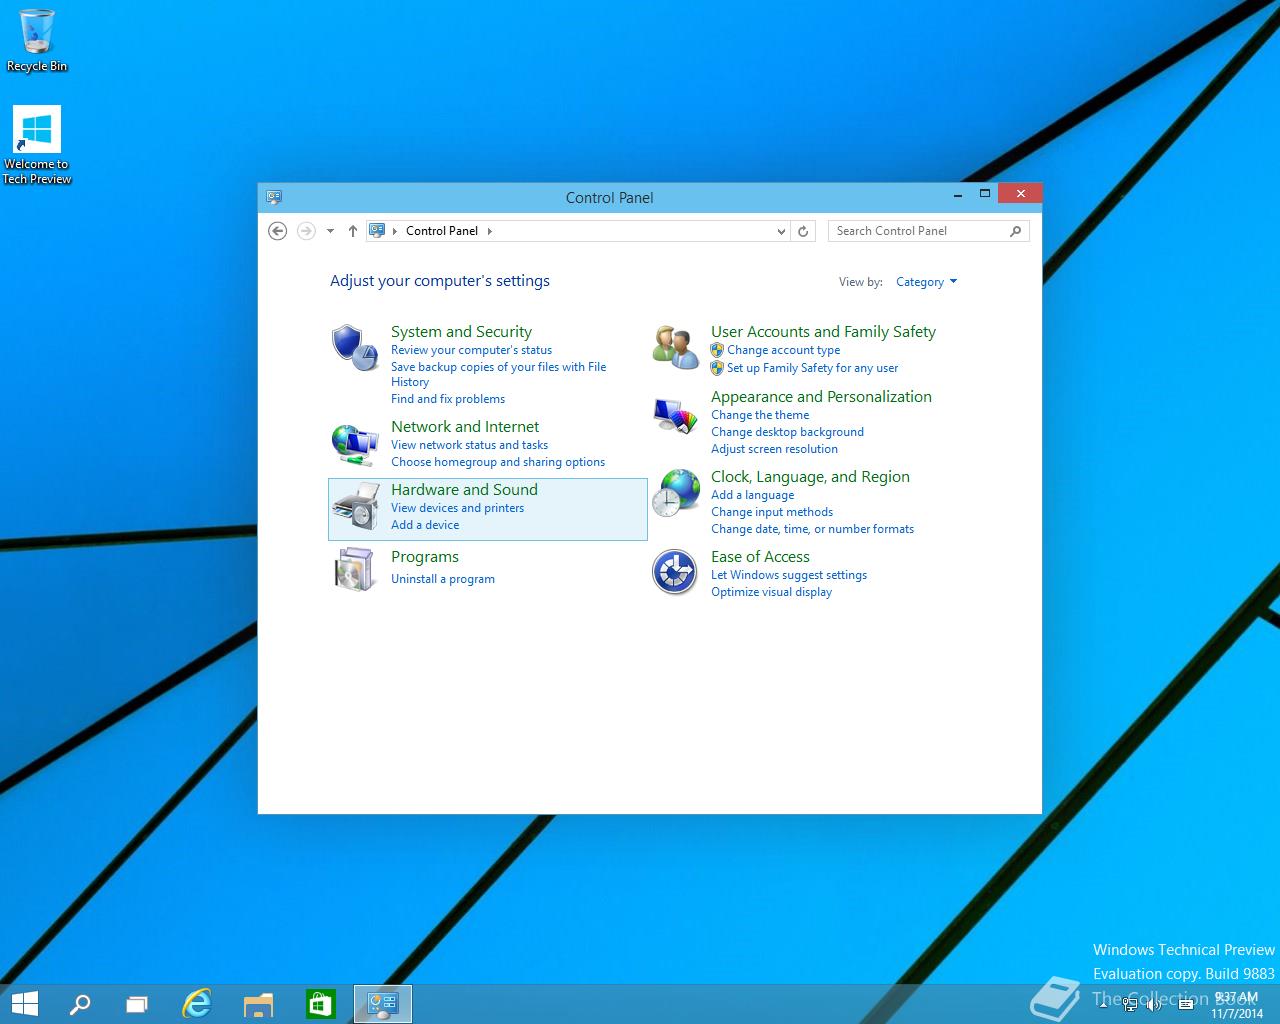Click Adjust screen resolution
The image size is (1280, 1024).
click(774, 449)
